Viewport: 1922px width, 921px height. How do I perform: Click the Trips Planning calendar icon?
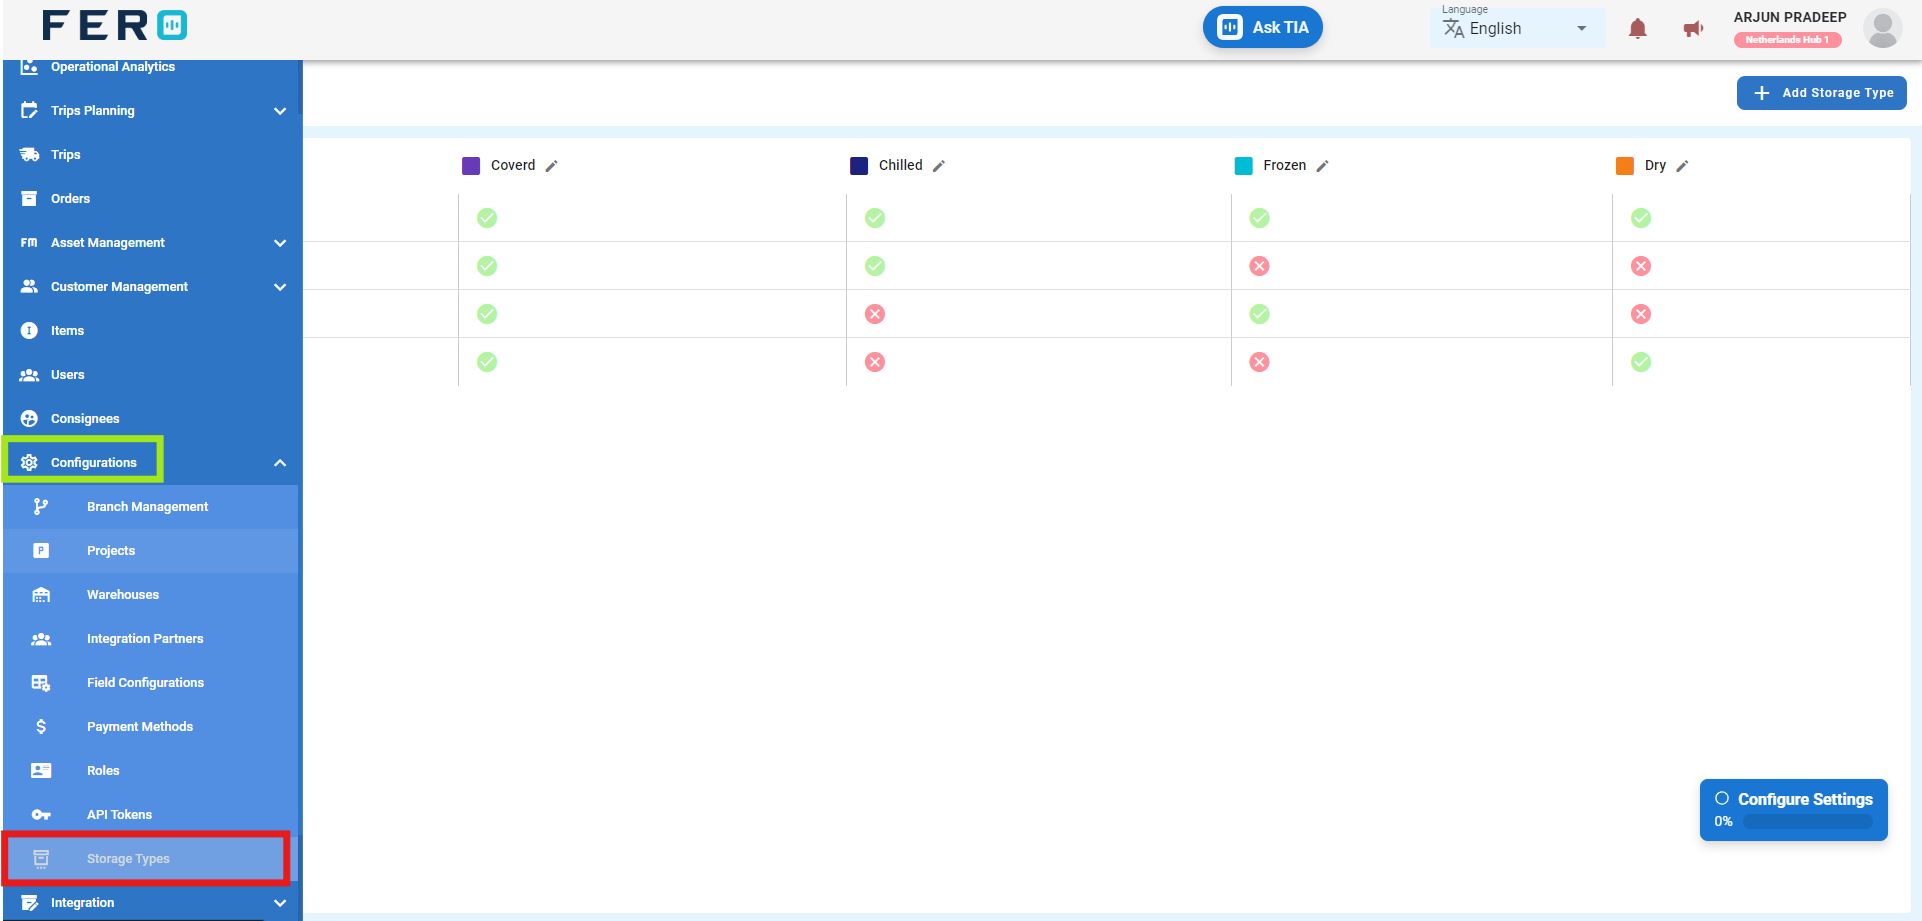(x=29, y=110)
